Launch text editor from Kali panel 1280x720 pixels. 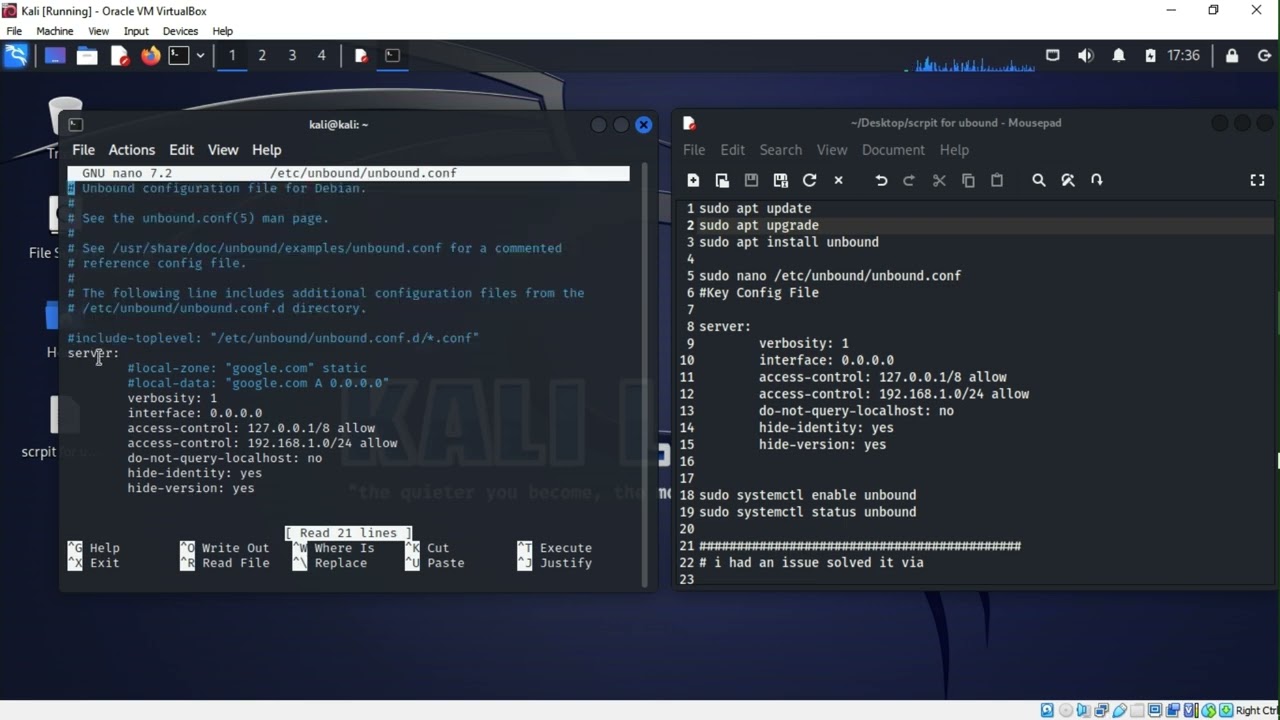pyautogui.click(x=119, y=56)
